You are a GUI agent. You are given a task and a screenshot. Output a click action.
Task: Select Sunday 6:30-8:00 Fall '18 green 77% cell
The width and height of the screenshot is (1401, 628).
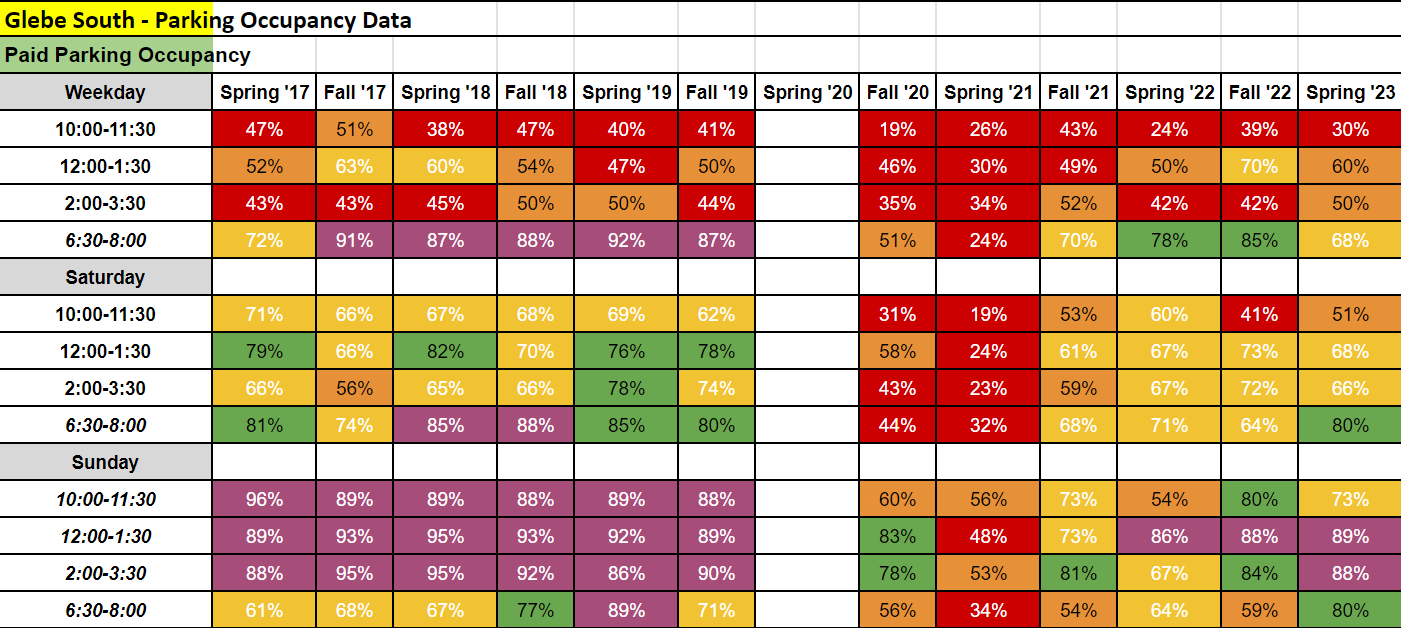coord(535,610)
